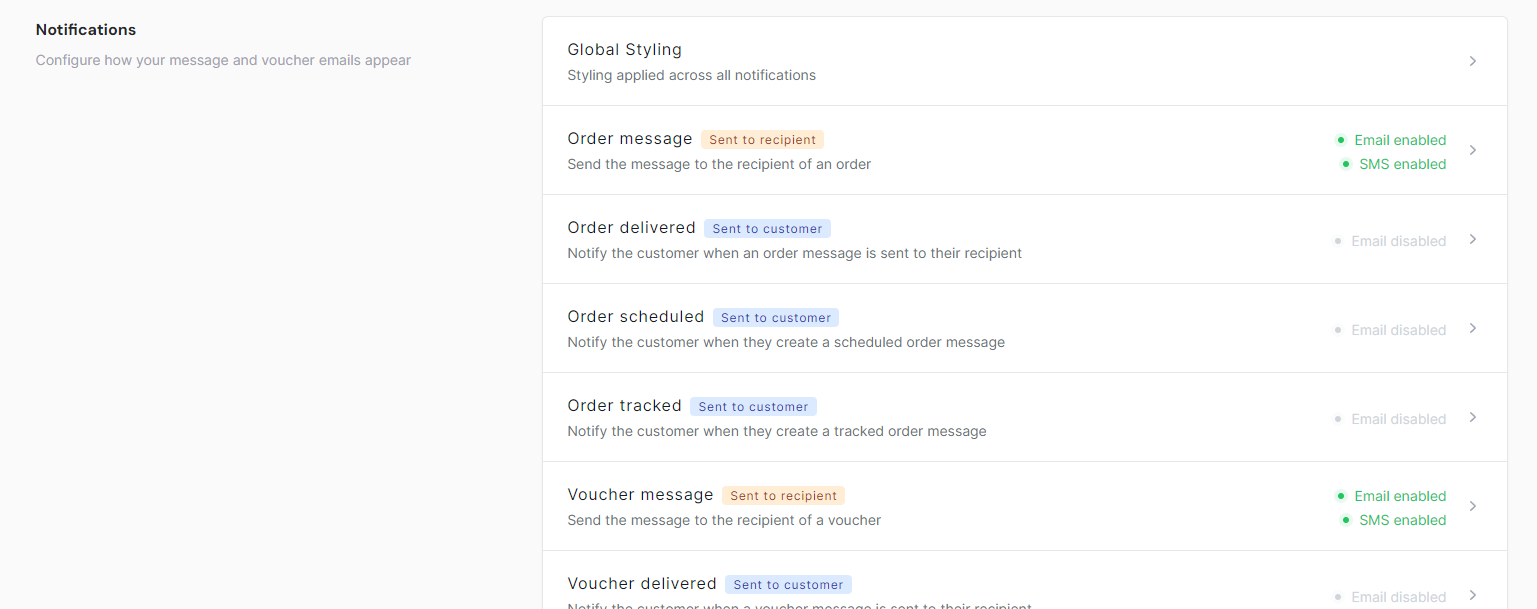
Task: Click chevron beside Voucher delivered
Action: pos(1473,595)
